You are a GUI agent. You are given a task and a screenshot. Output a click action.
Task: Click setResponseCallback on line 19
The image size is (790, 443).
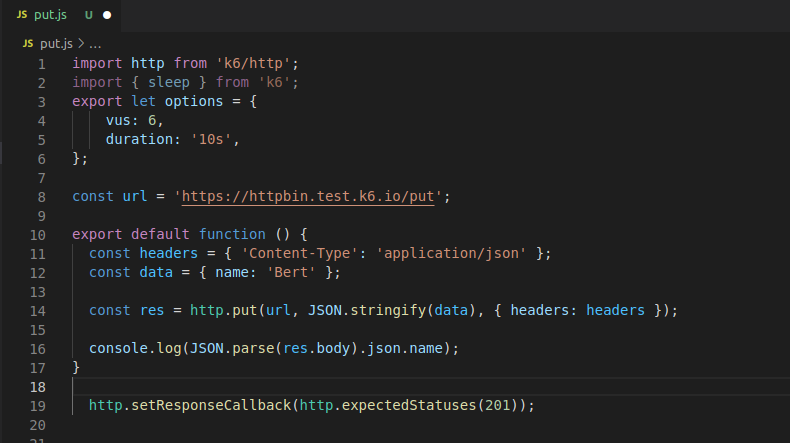tap(211, 405)
